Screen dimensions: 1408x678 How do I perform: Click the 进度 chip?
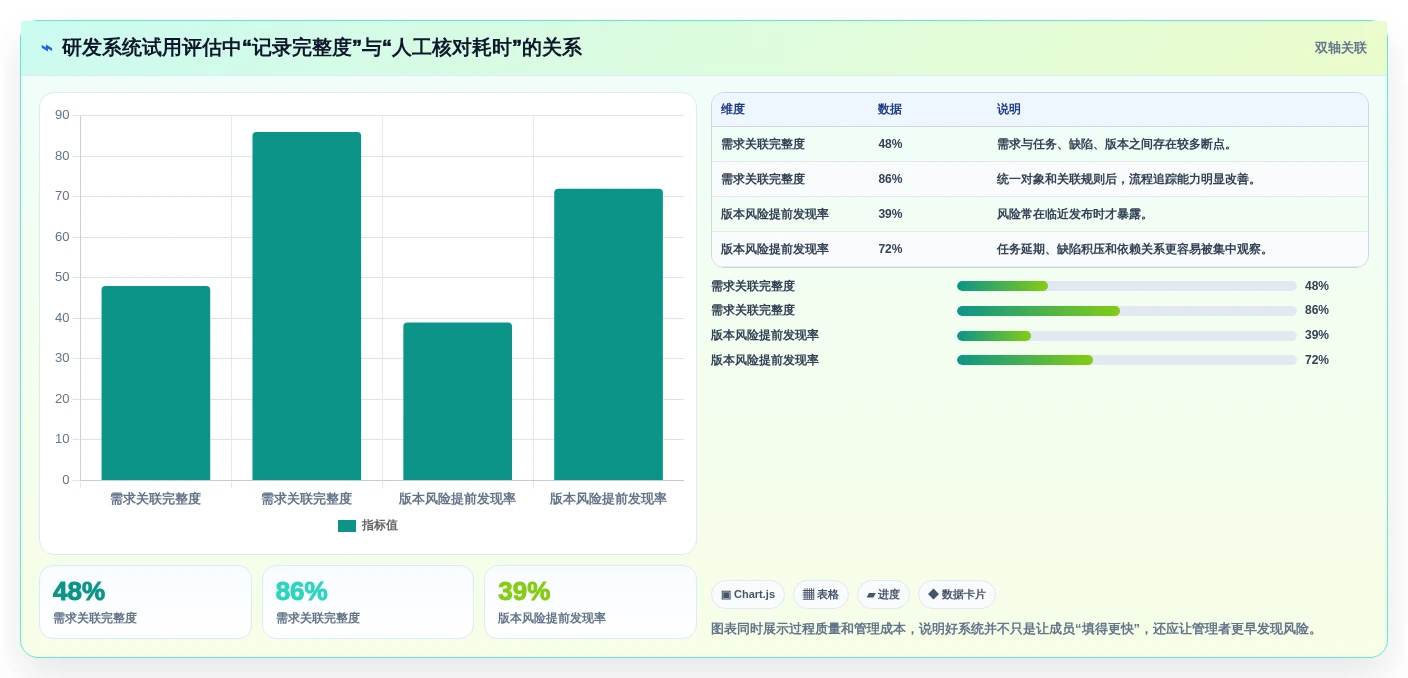(x=883, y=594)
